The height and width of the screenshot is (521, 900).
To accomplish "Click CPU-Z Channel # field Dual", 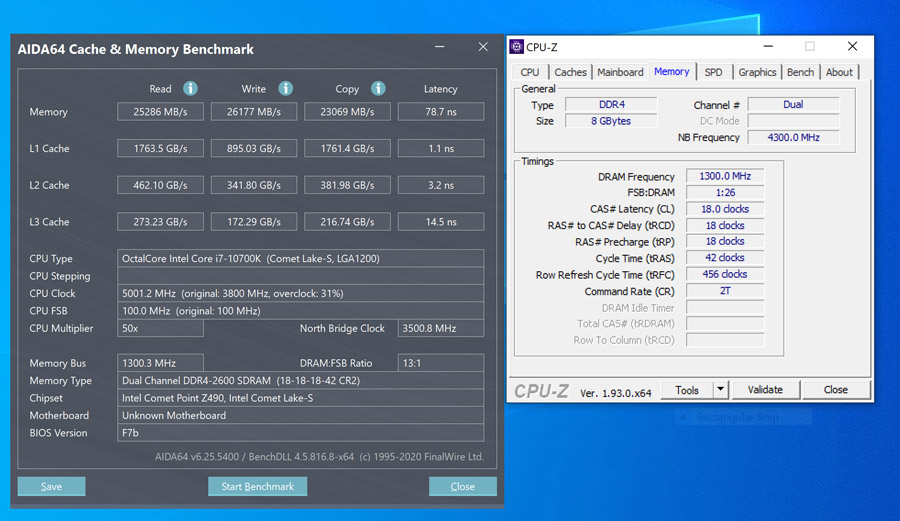I will click(793, 104).
